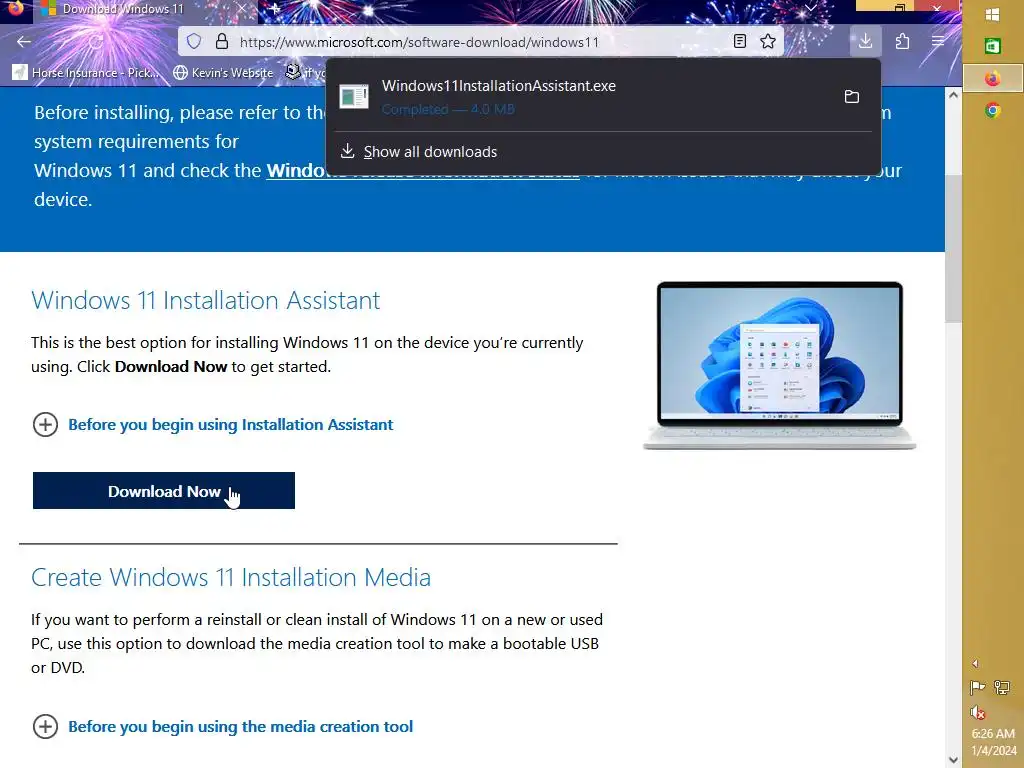
Task: Click the page scrollbar up arrow
Action: 953,95
